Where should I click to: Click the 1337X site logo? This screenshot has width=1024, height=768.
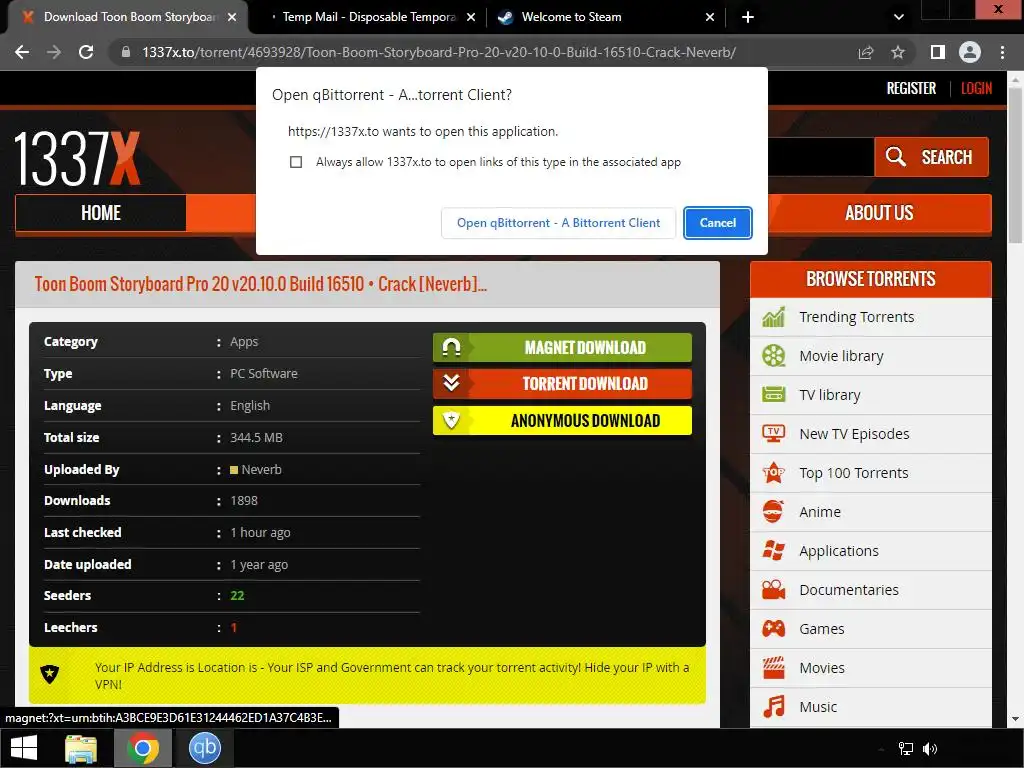(77, 159)
